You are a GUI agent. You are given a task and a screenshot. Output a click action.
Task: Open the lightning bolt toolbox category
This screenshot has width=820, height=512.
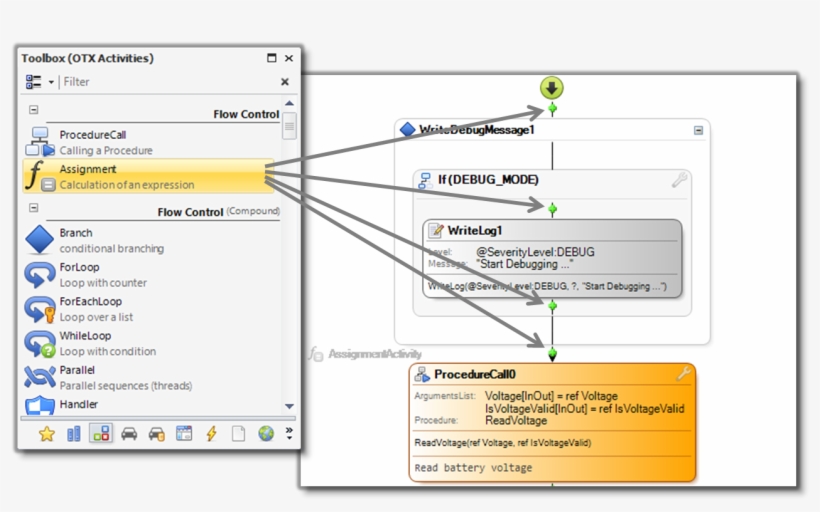211,434
